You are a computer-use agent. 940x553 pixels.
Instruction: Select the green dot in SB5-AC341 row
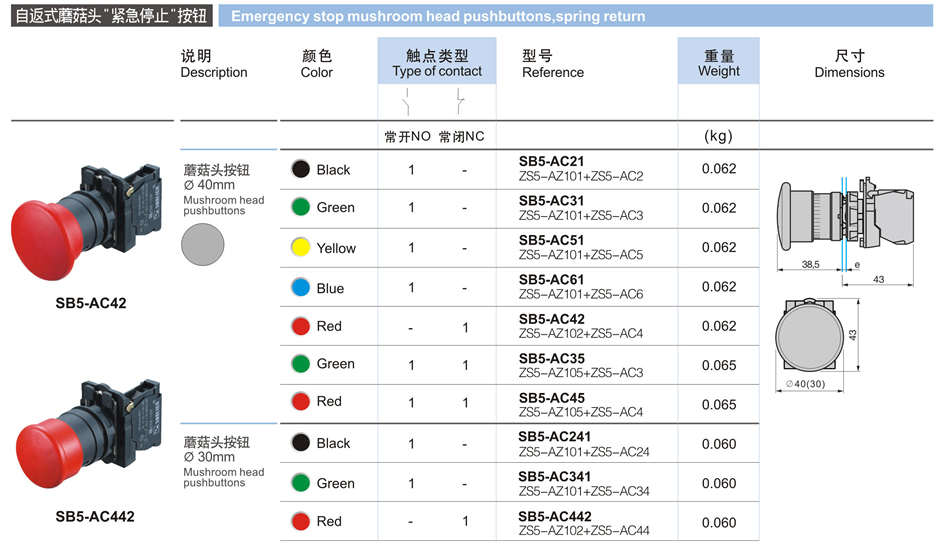coord(300,483)
